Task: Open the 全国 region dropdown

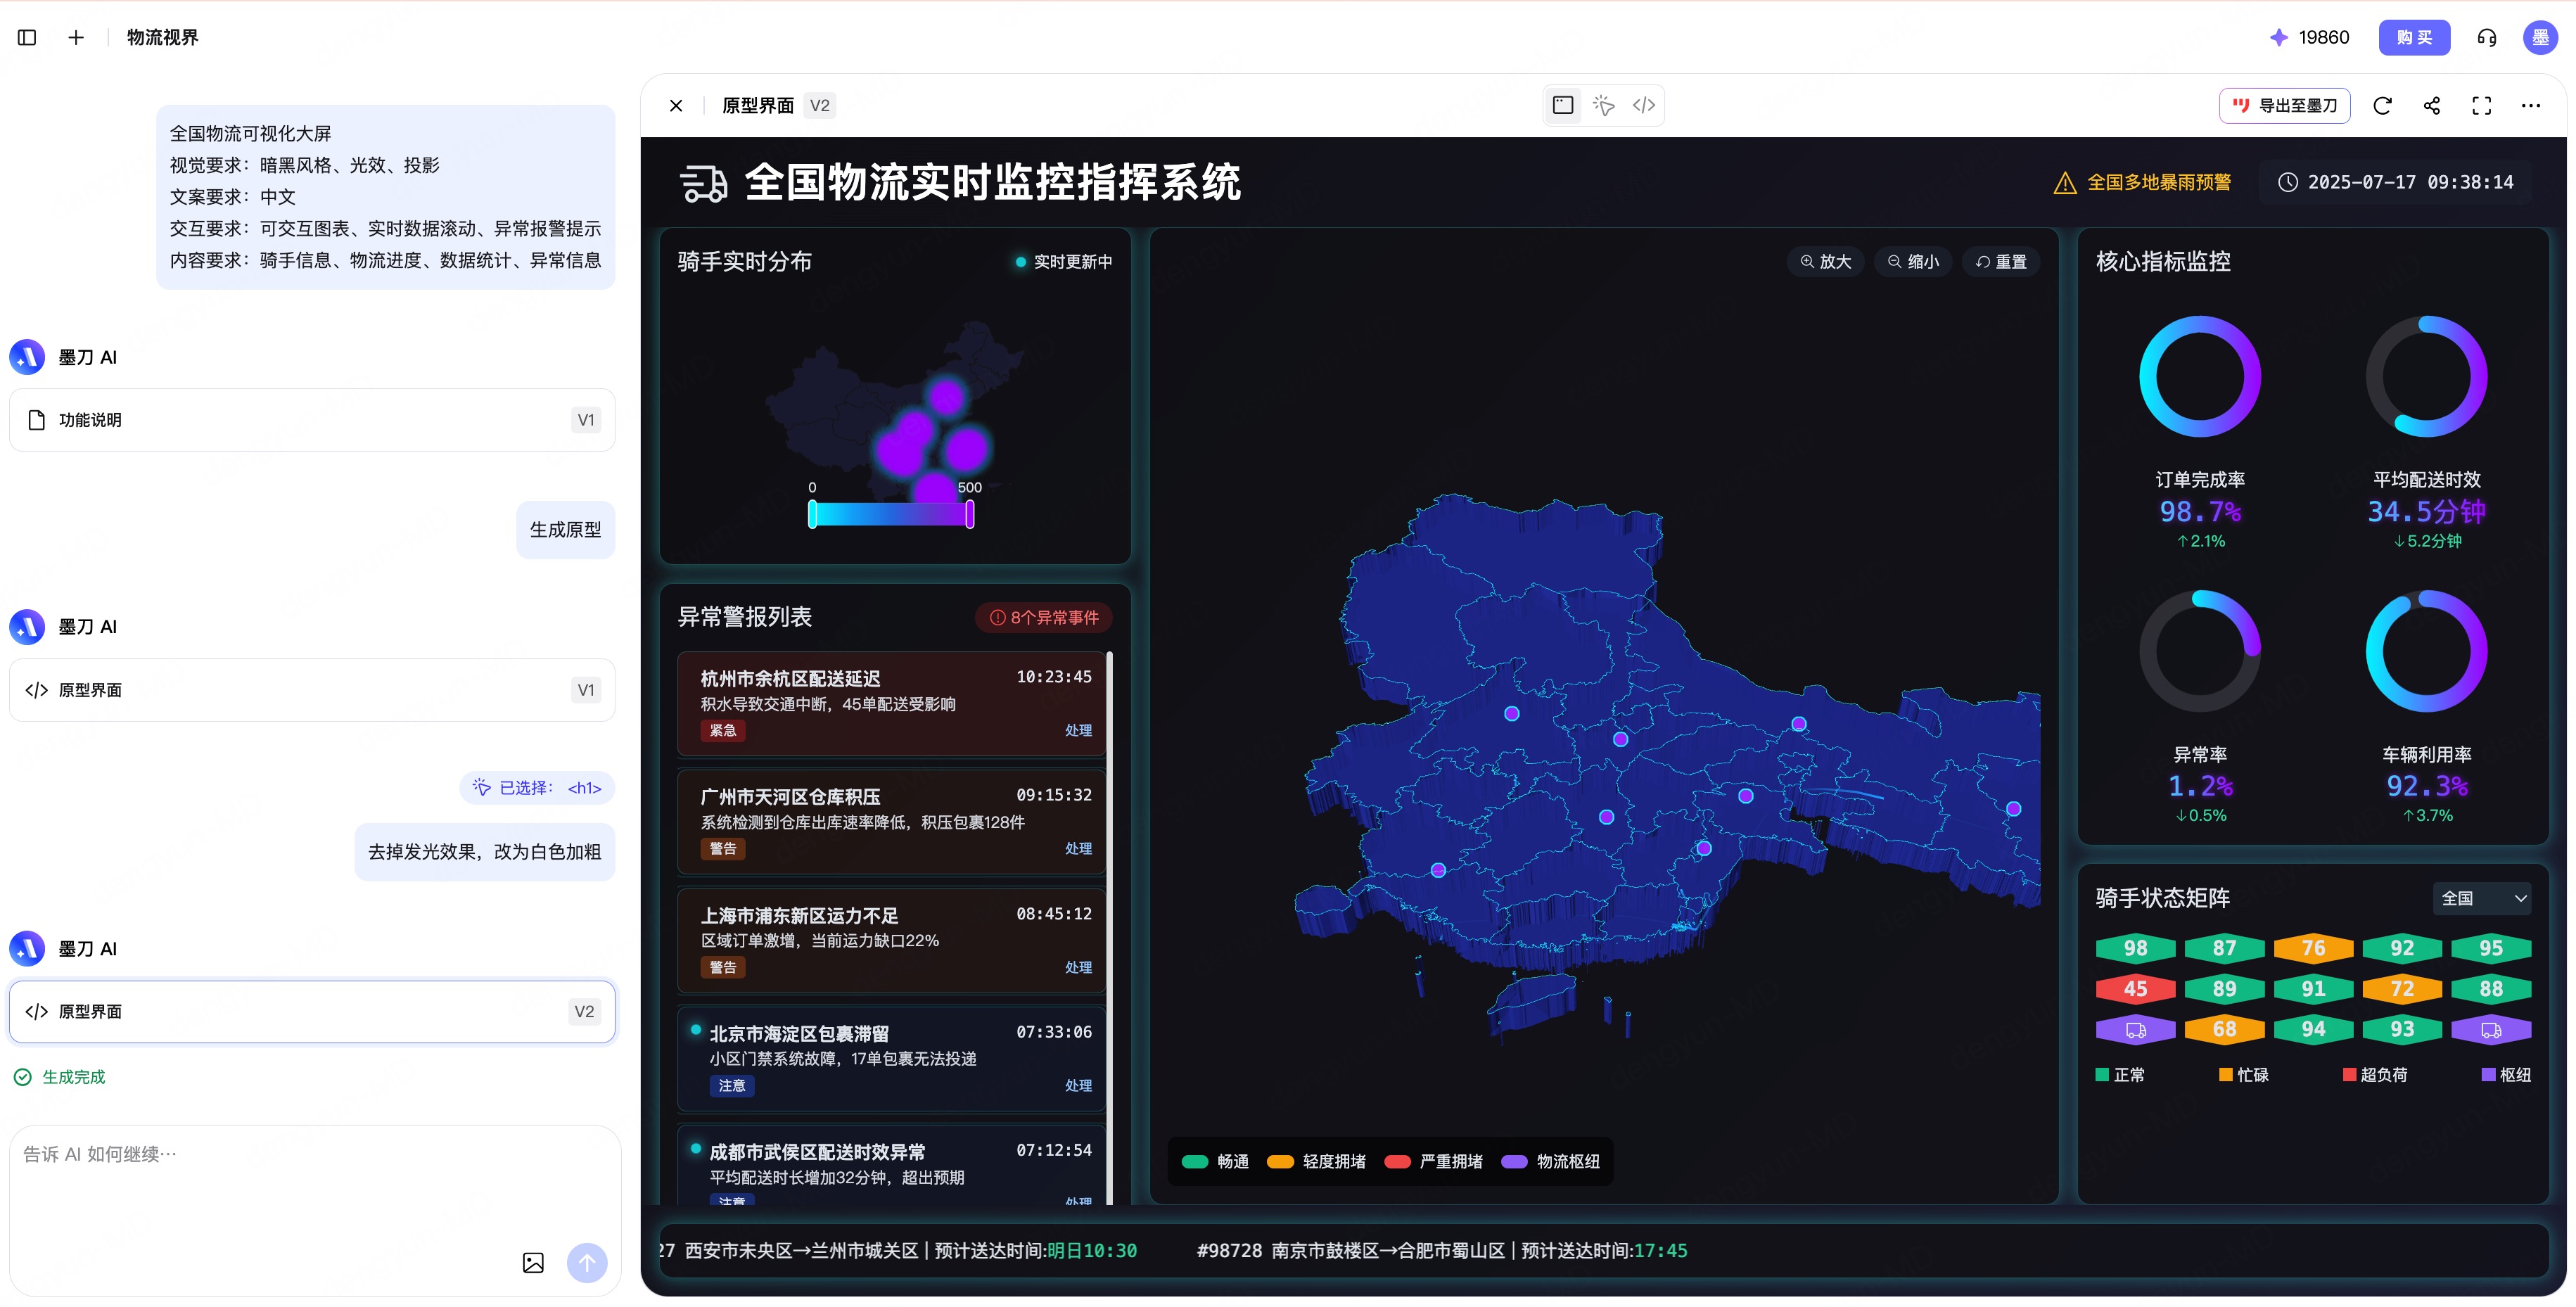Action: (x=2482, y=898)
